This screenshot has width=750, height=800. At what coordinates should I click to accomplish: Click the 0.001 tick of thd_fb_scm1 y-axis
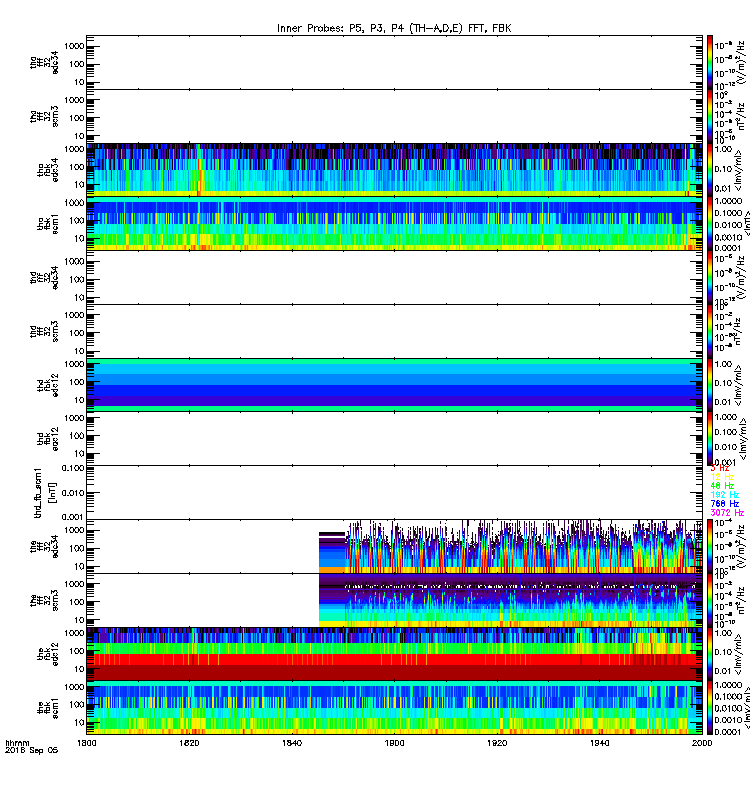click(72, 517)
